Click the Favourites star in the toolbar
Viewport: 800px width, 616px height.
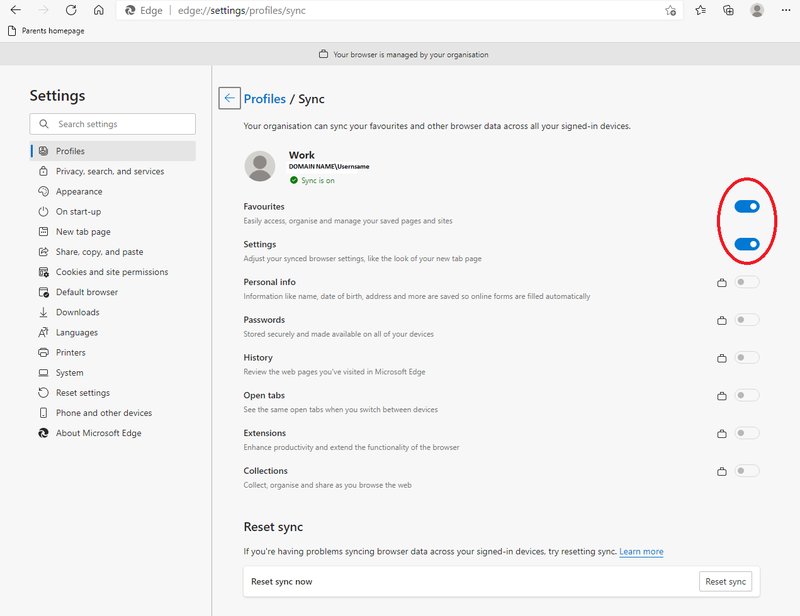(700, 11)
